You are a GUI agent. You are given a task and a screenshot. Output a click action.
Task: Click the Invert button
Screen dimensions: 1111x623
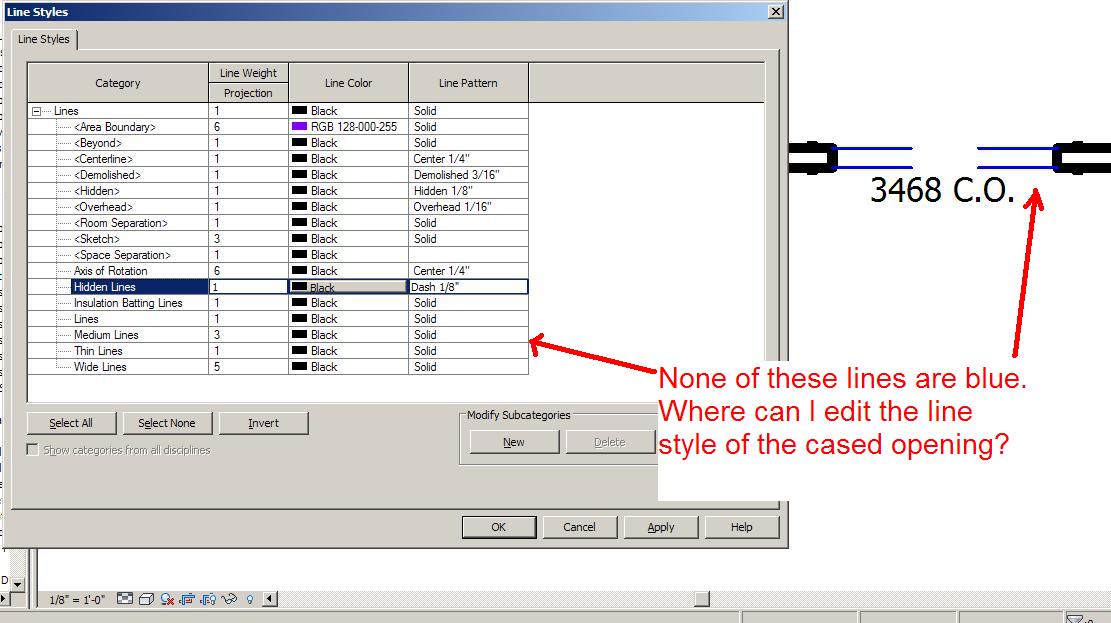(264, 423)
